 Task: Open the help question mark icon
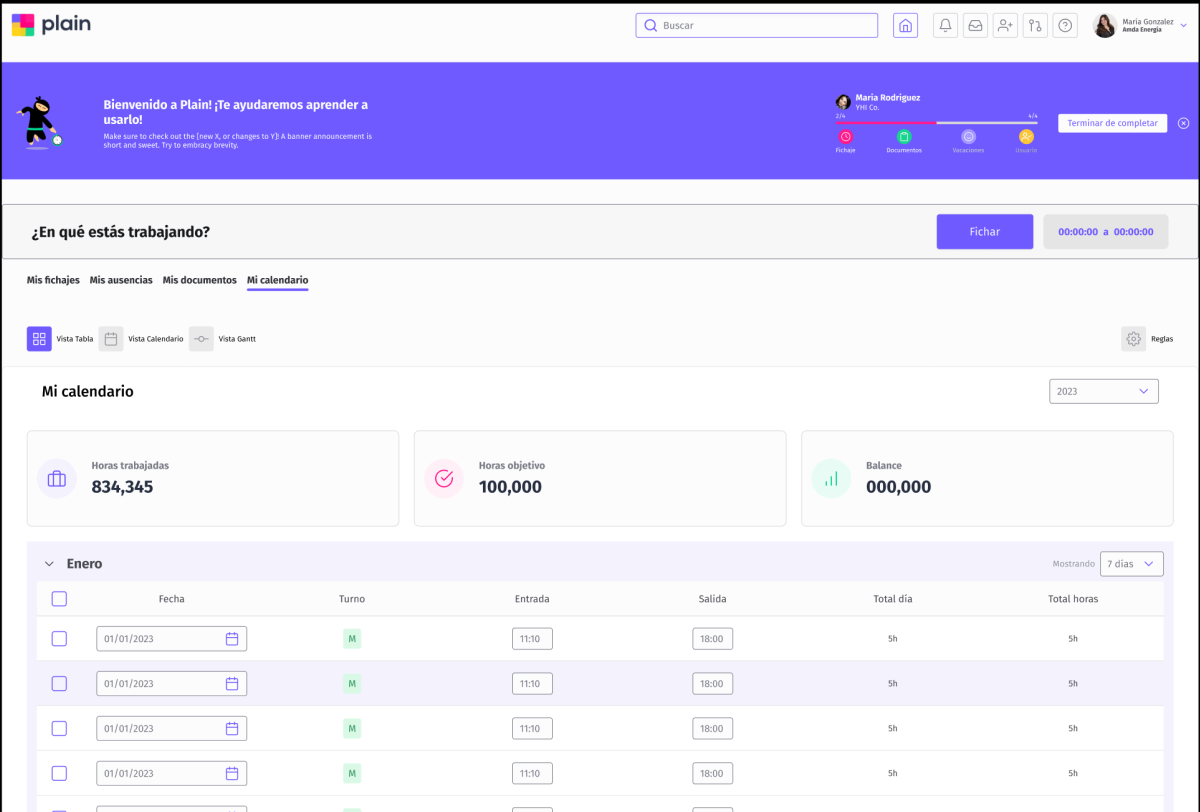pyautogui.click(x=1065, y=26)
